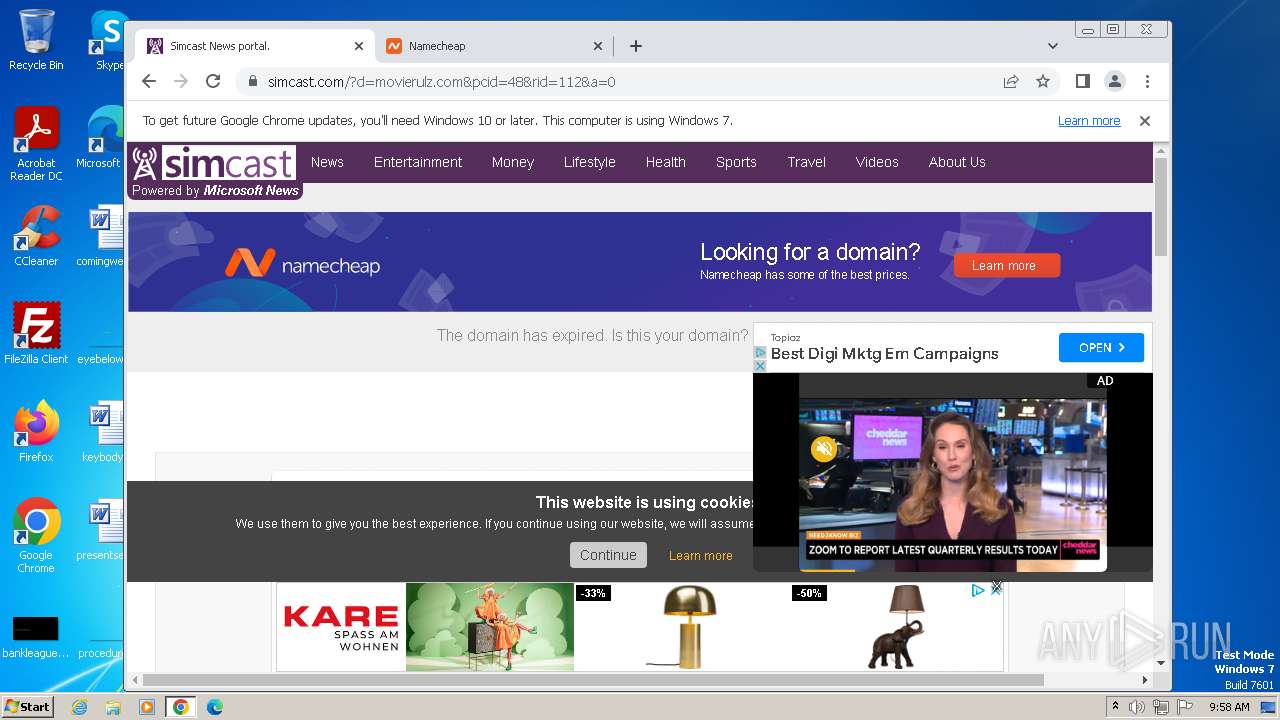Open a new browser tab
The width and height of the screenshot is (1280, 720).
[x=635, y=46]
